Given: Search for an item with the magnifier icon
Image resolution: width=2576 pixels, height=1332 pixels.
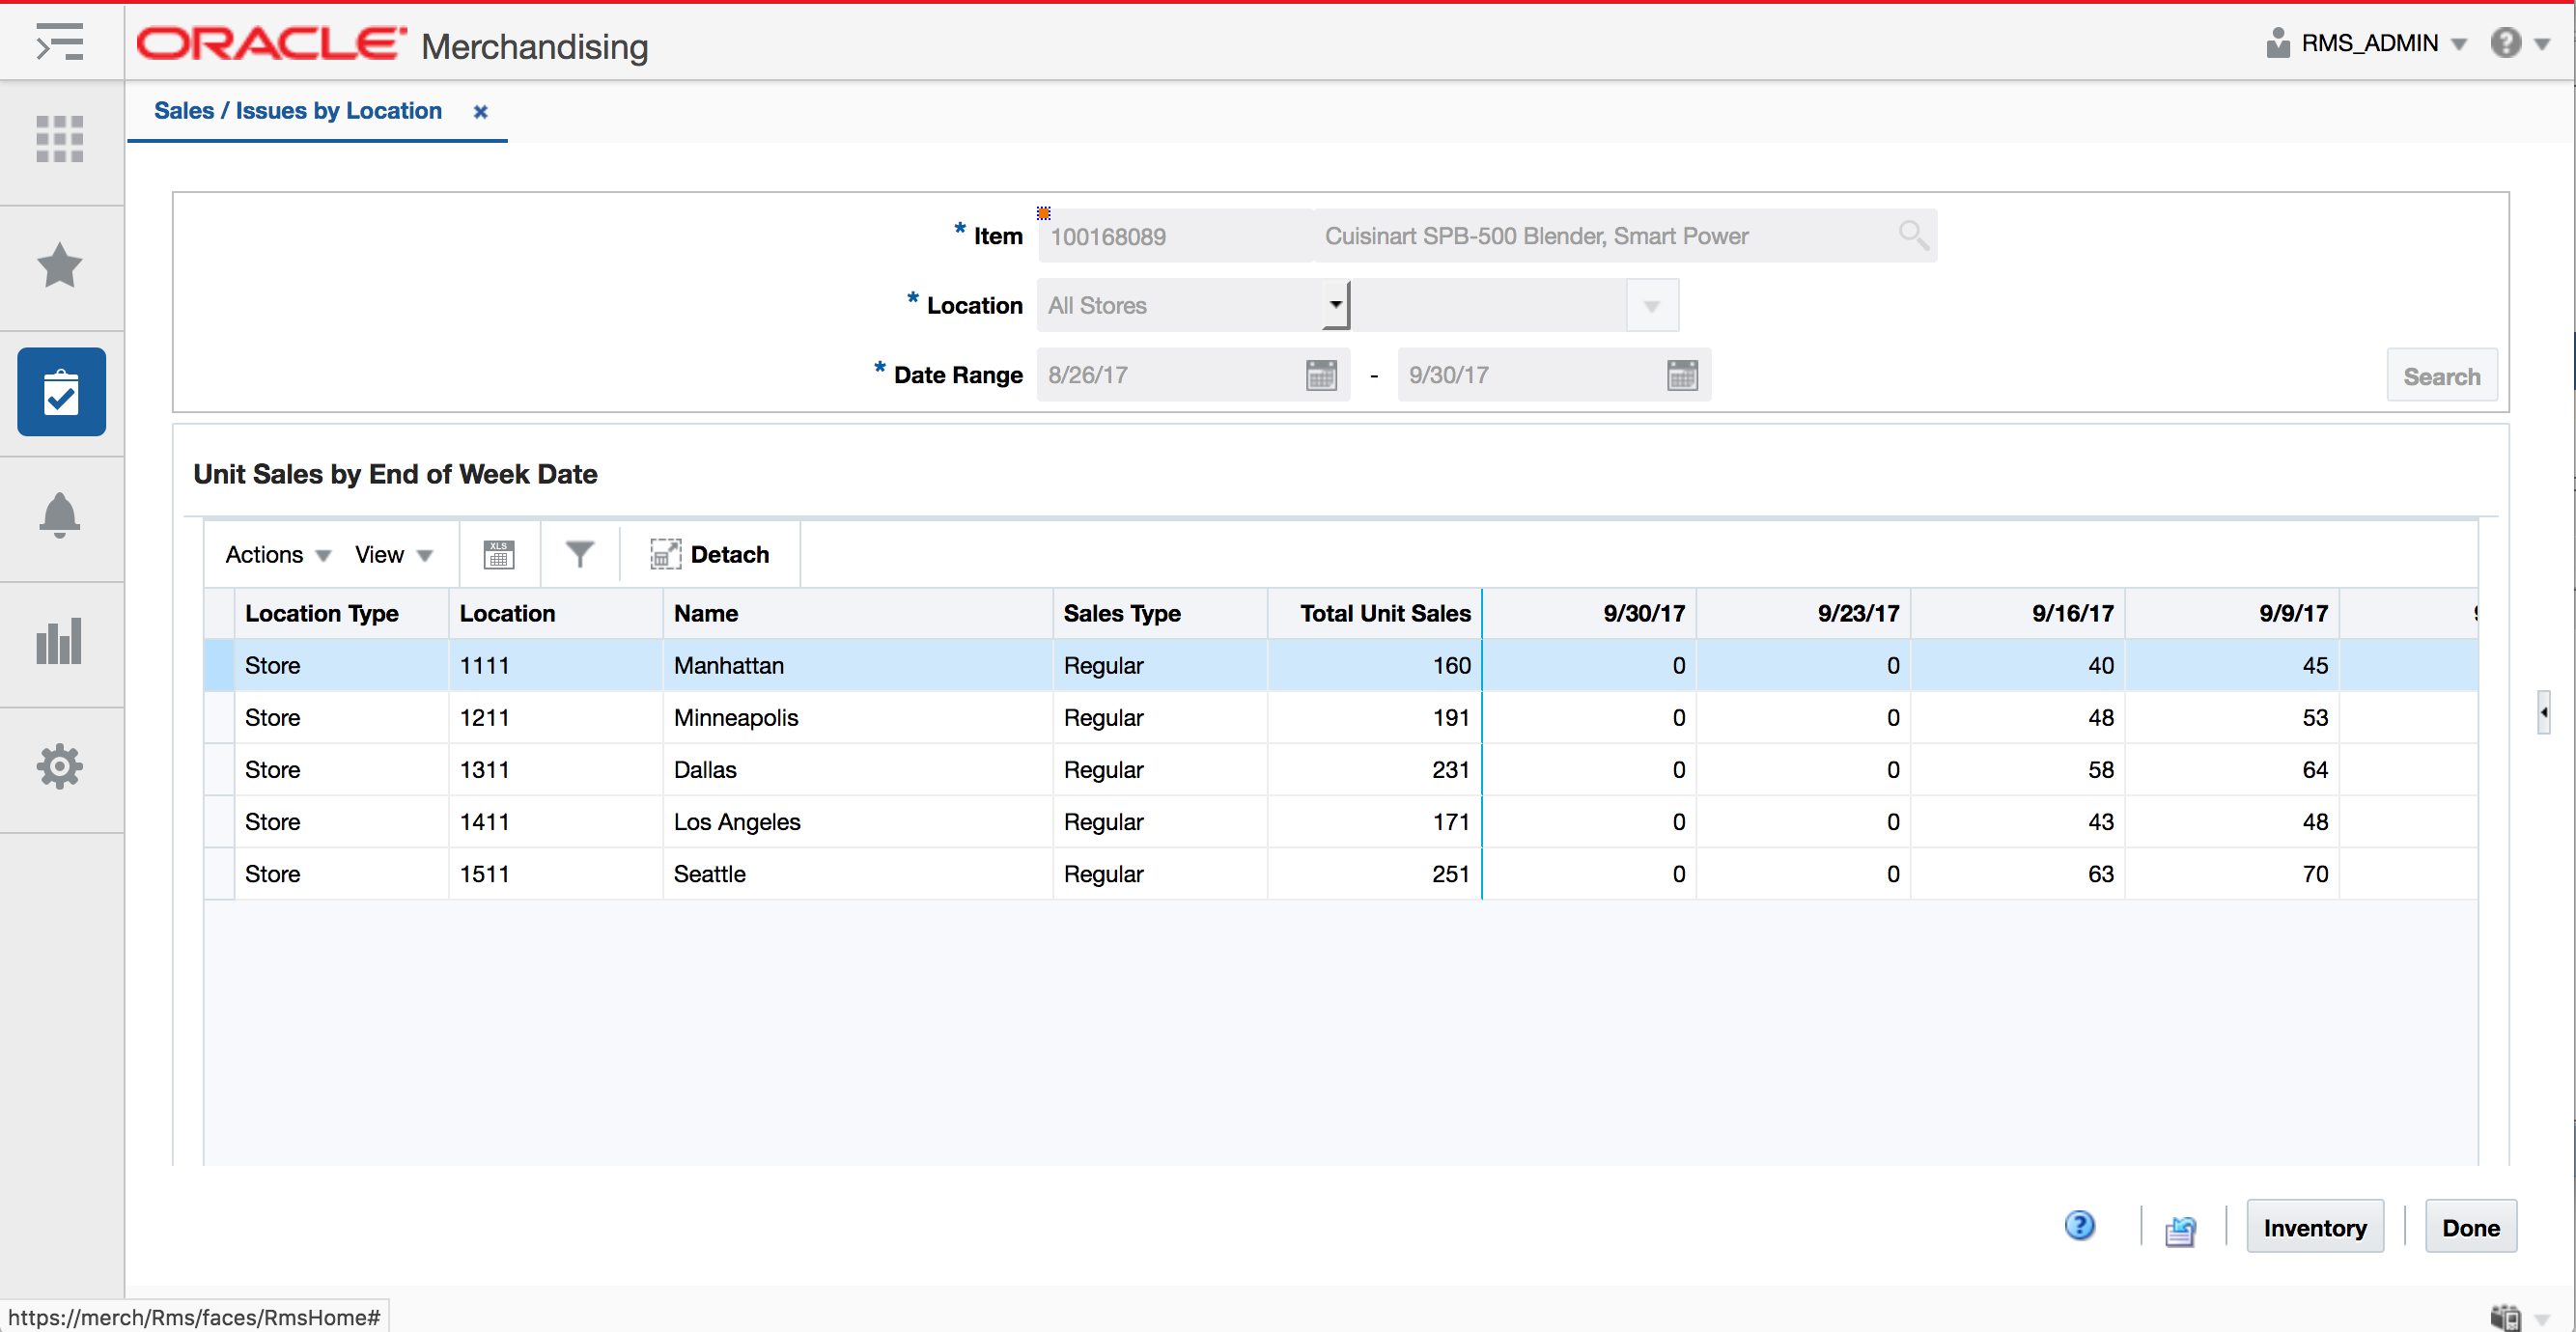Looking at the screenshot, I should [1913, 235].
